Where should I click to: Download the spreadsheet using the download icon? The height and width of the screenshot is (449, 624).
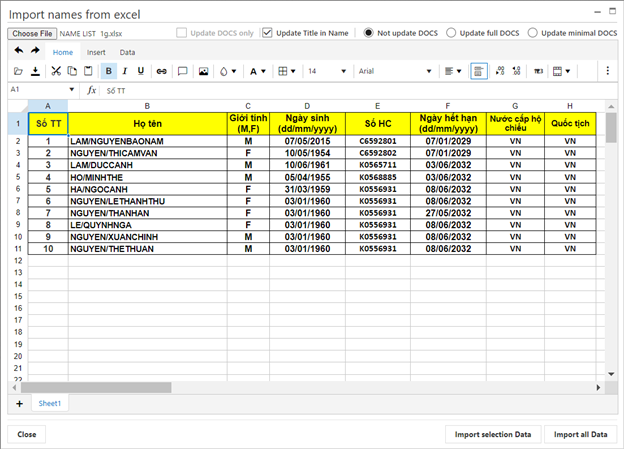pyautogui.click(x=35, y=71)
